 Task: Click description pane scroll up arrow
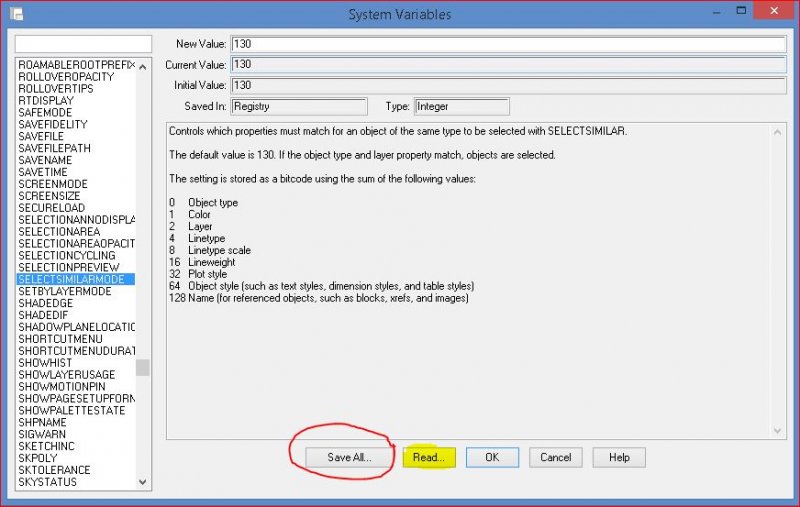click(x=777, y=133)
